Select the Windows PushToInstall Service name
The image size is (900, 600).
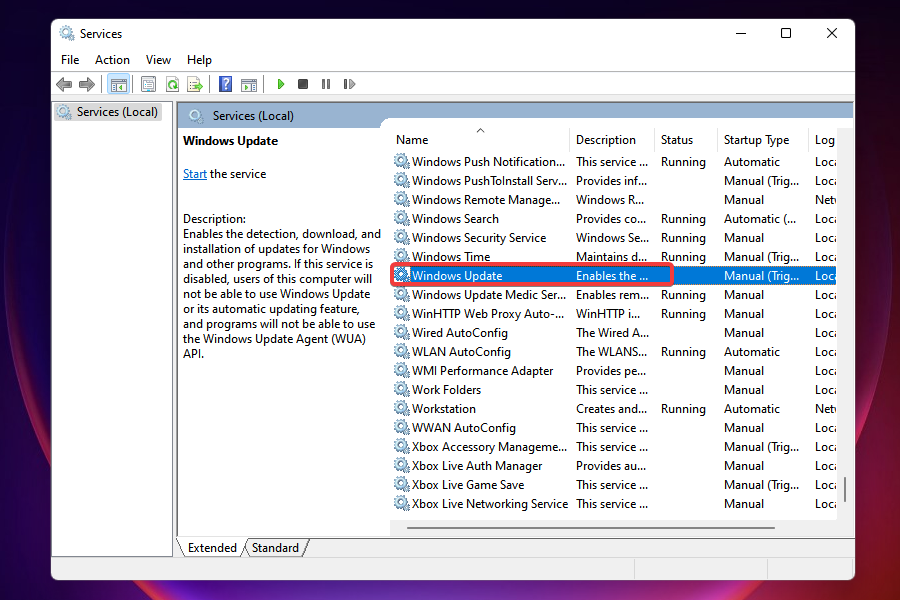[x=489, y=181]
